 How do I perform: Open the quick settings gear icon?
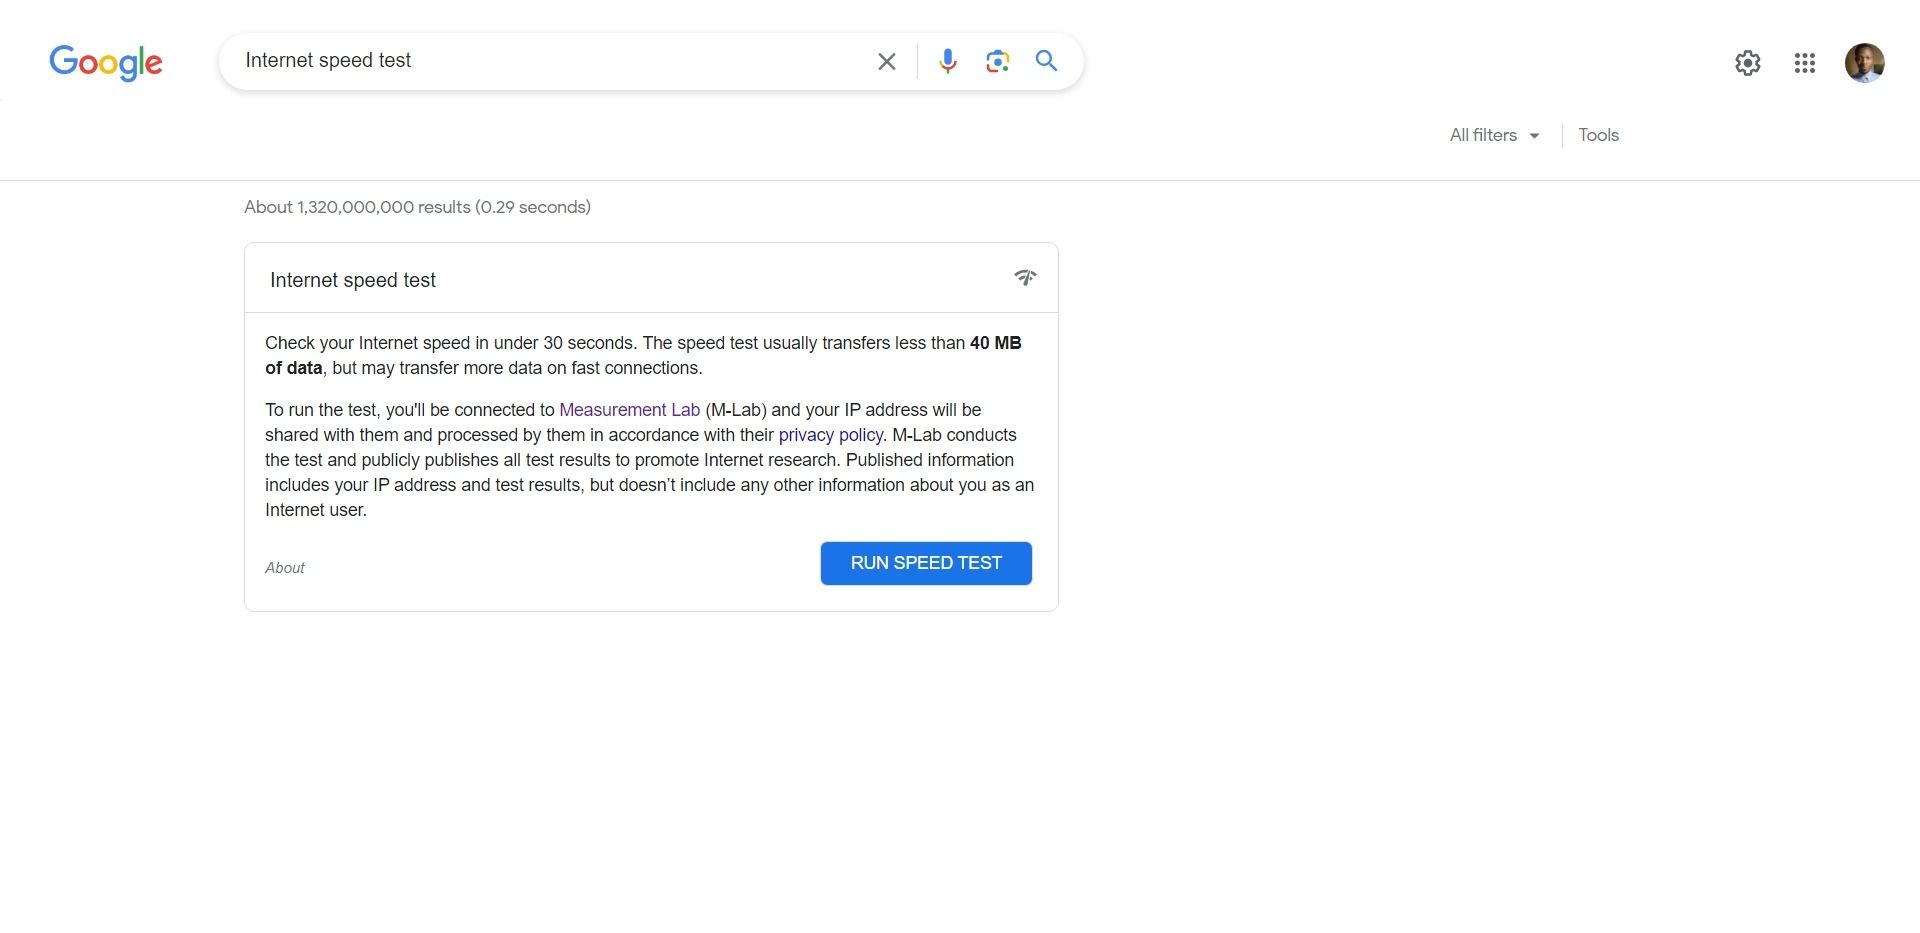(1747, 62)
